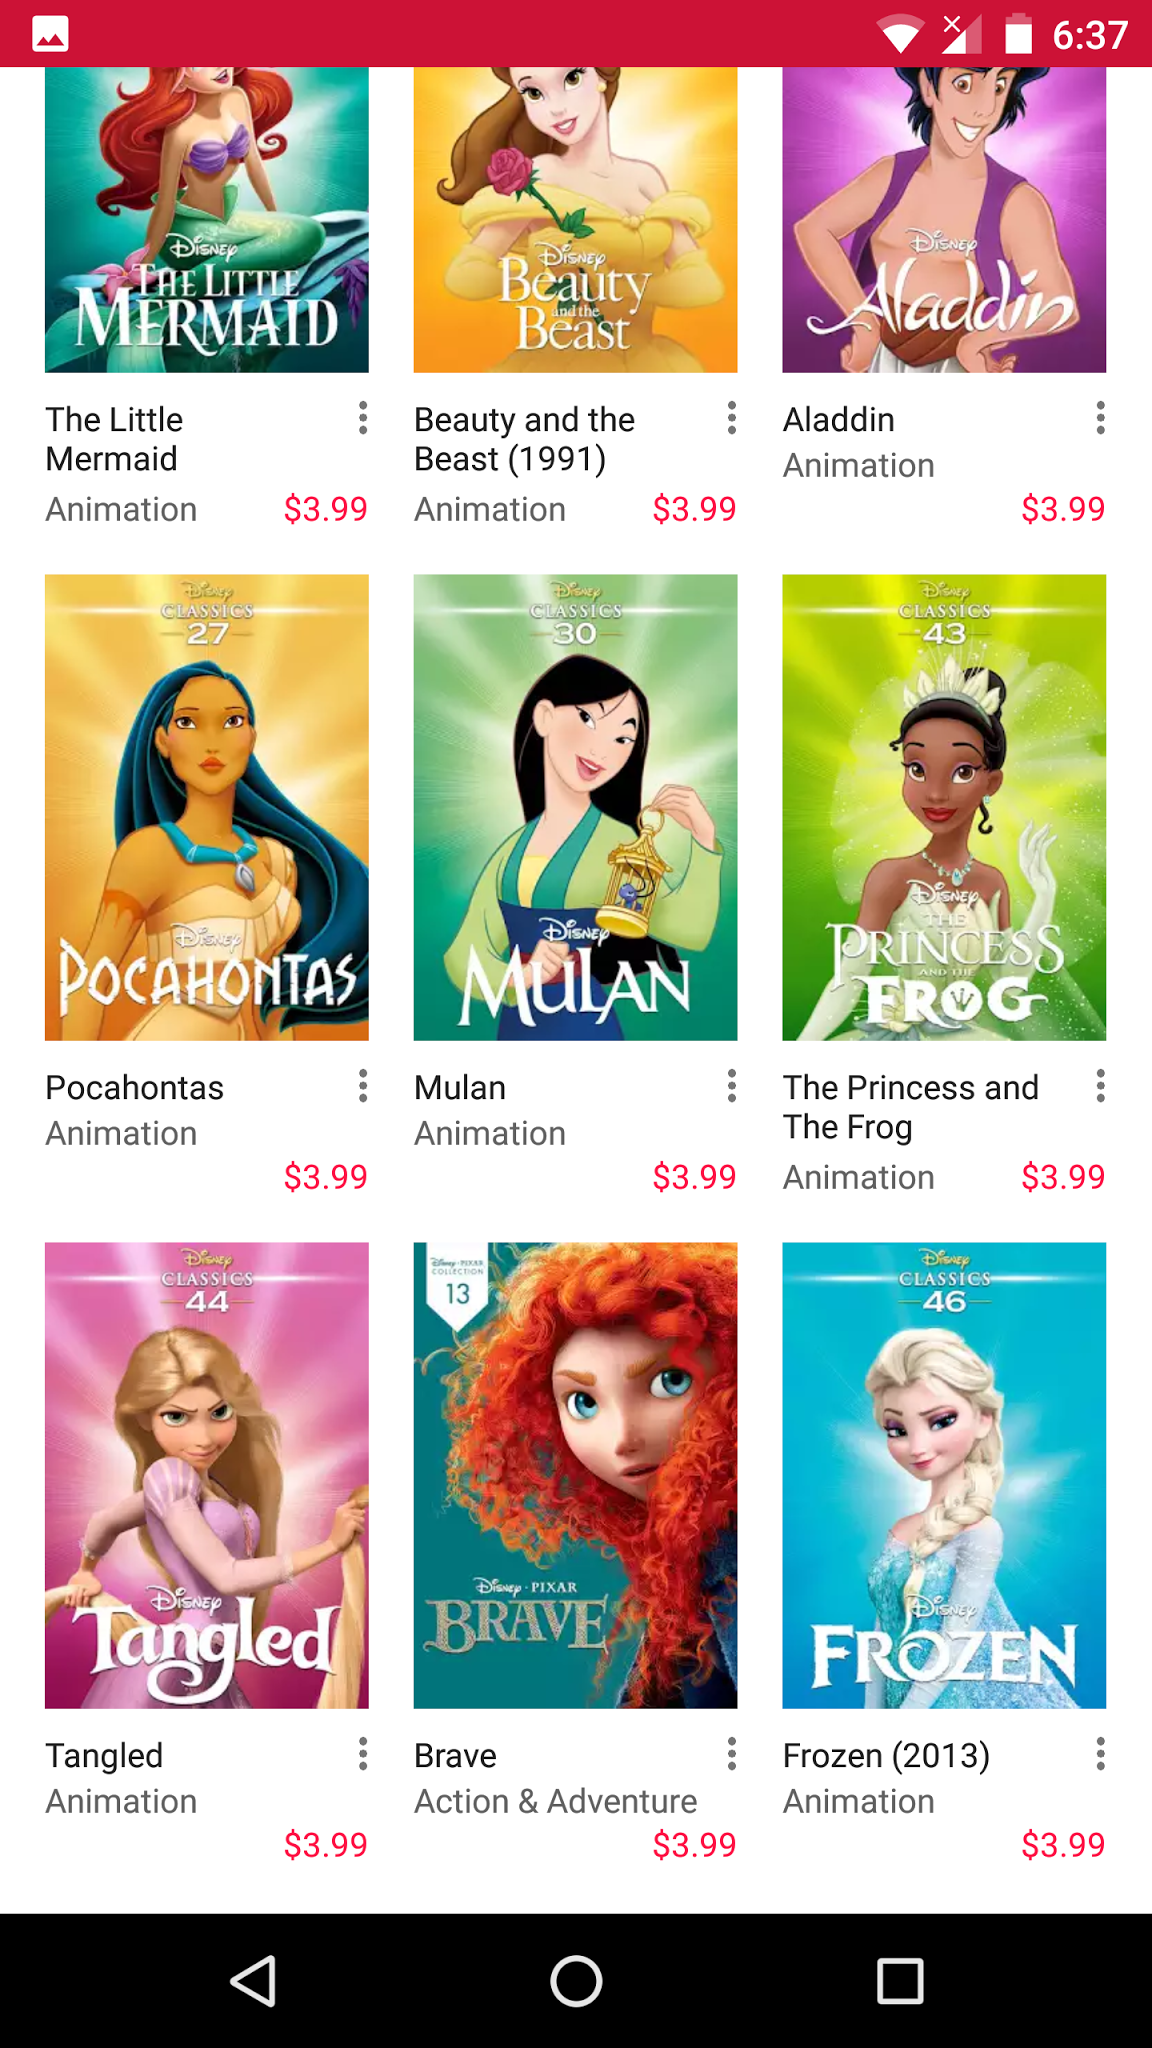1152x2048 pixels.
Task: Select the Pocahontas movie poster
Action: (x=207, y=807)
